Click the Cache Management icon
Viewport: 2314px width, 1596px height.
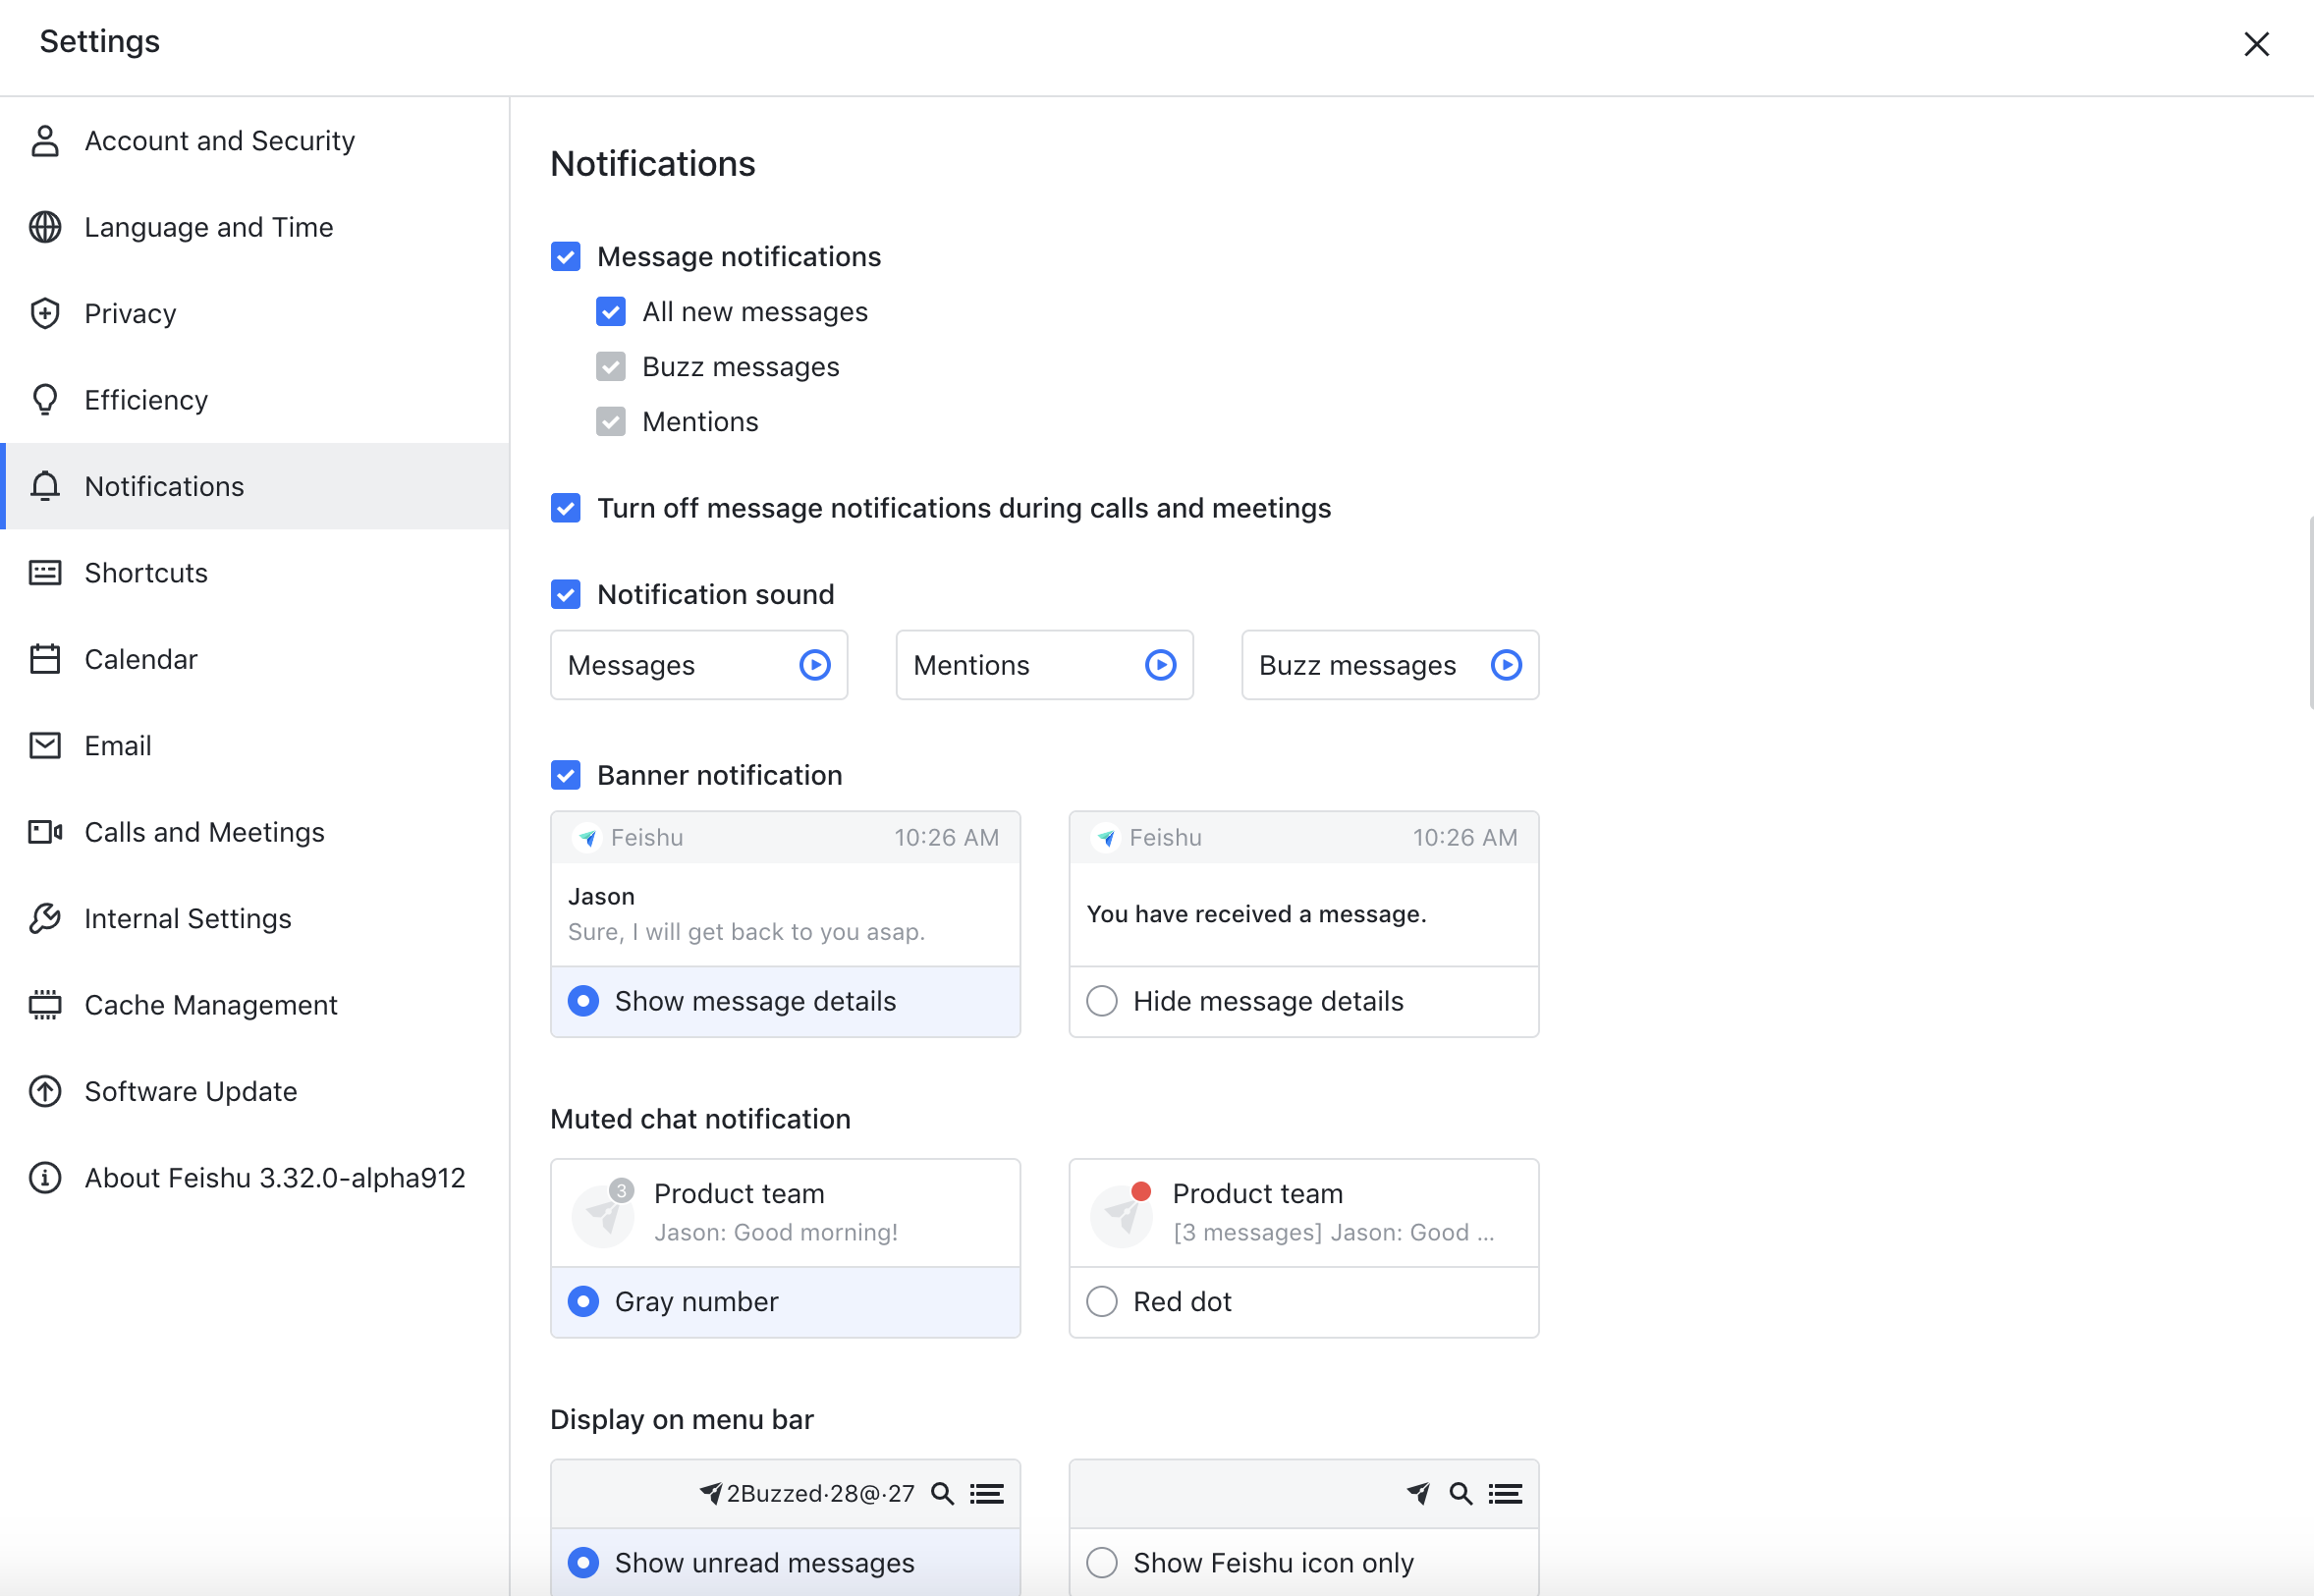click(45, 1005)
